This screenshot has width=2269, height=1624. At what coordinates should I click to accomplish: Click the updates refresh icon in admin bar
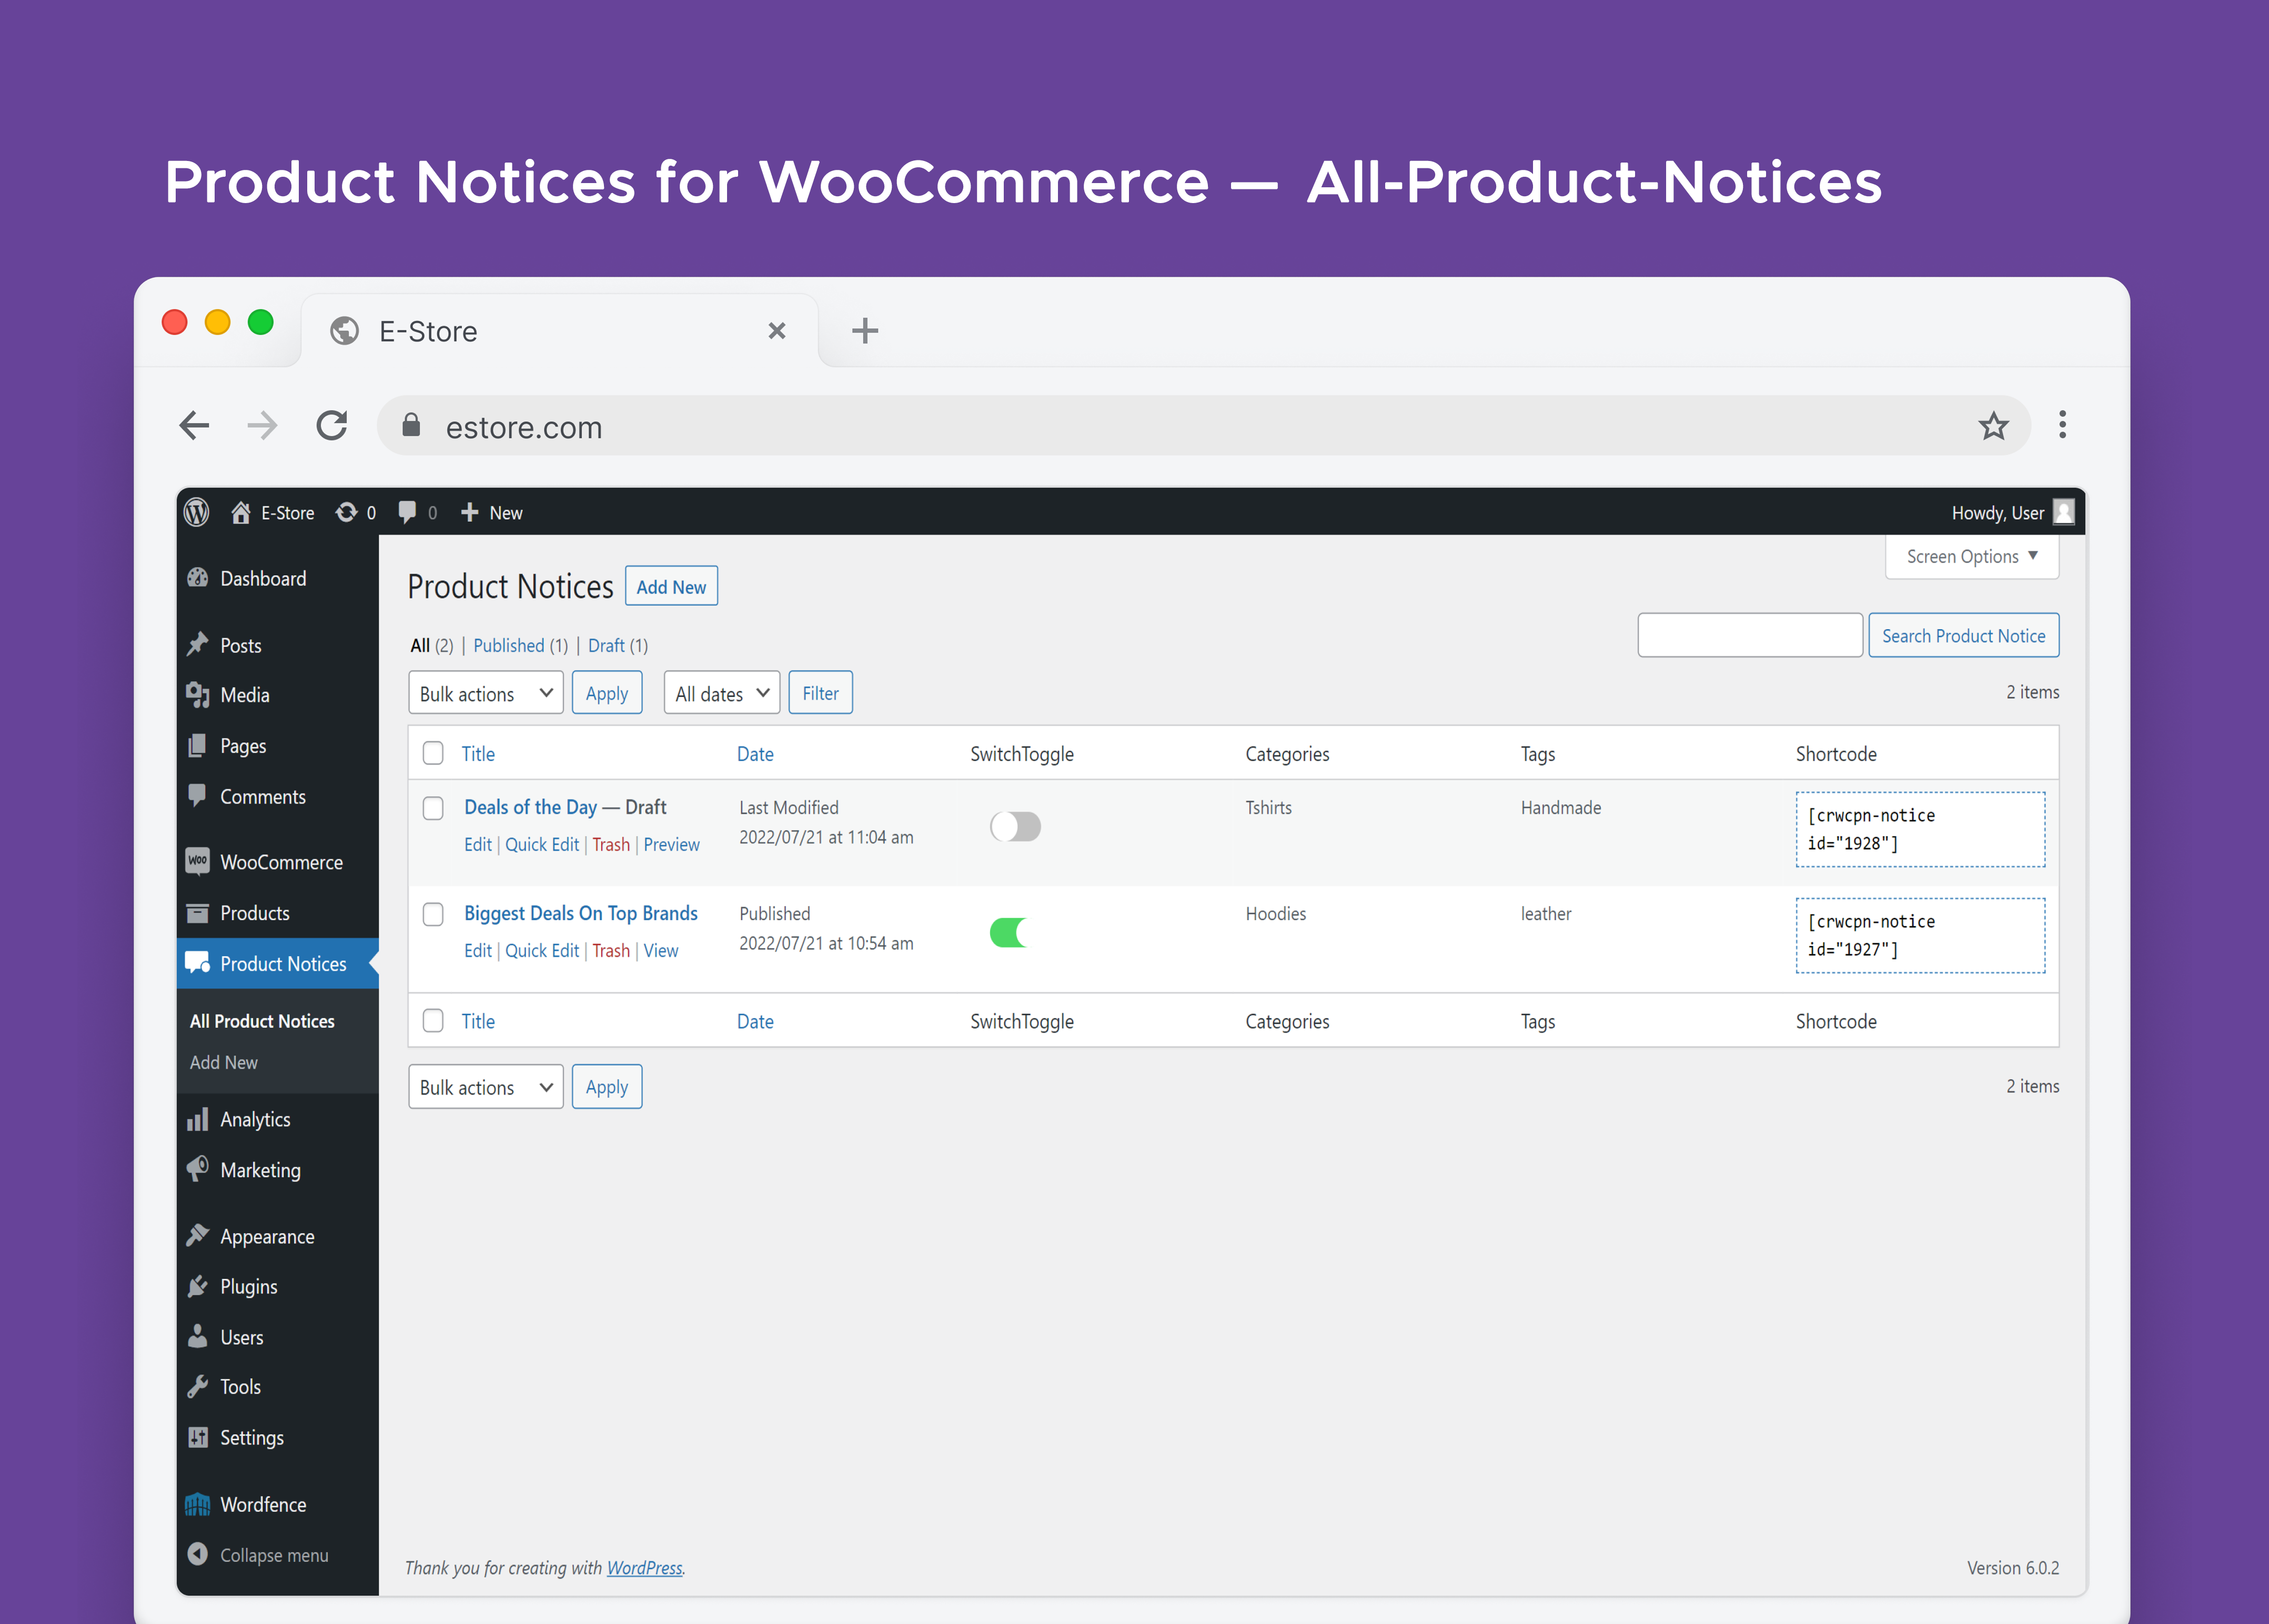(346, 513)
